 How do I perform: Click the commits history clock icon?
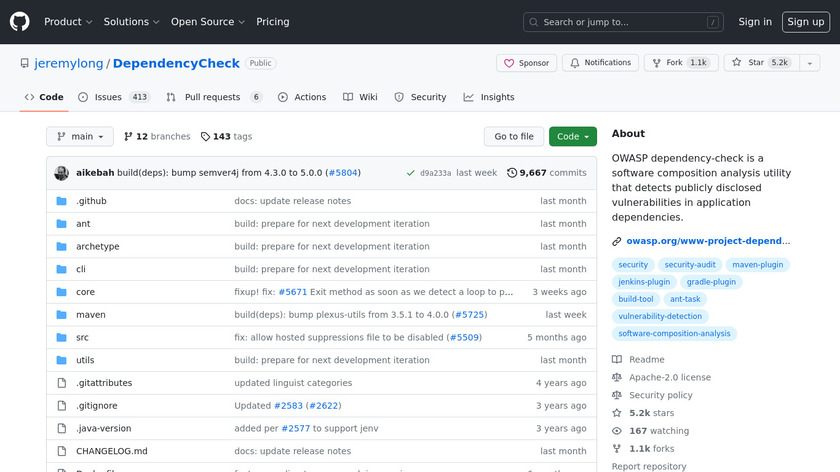point(512,173)
